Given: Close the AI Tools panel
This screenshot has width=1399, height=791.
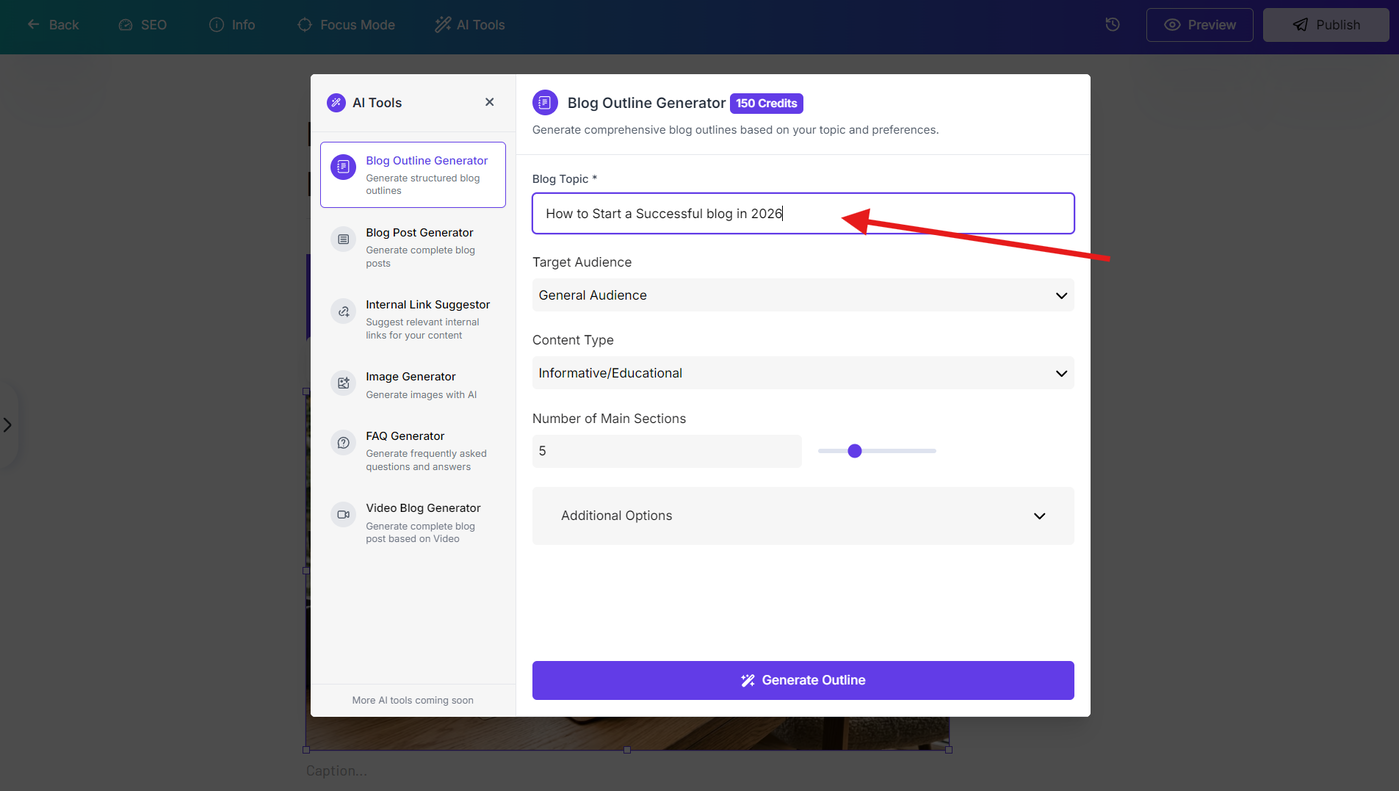Looking at the screenshot, I should [x=489, y=102].
